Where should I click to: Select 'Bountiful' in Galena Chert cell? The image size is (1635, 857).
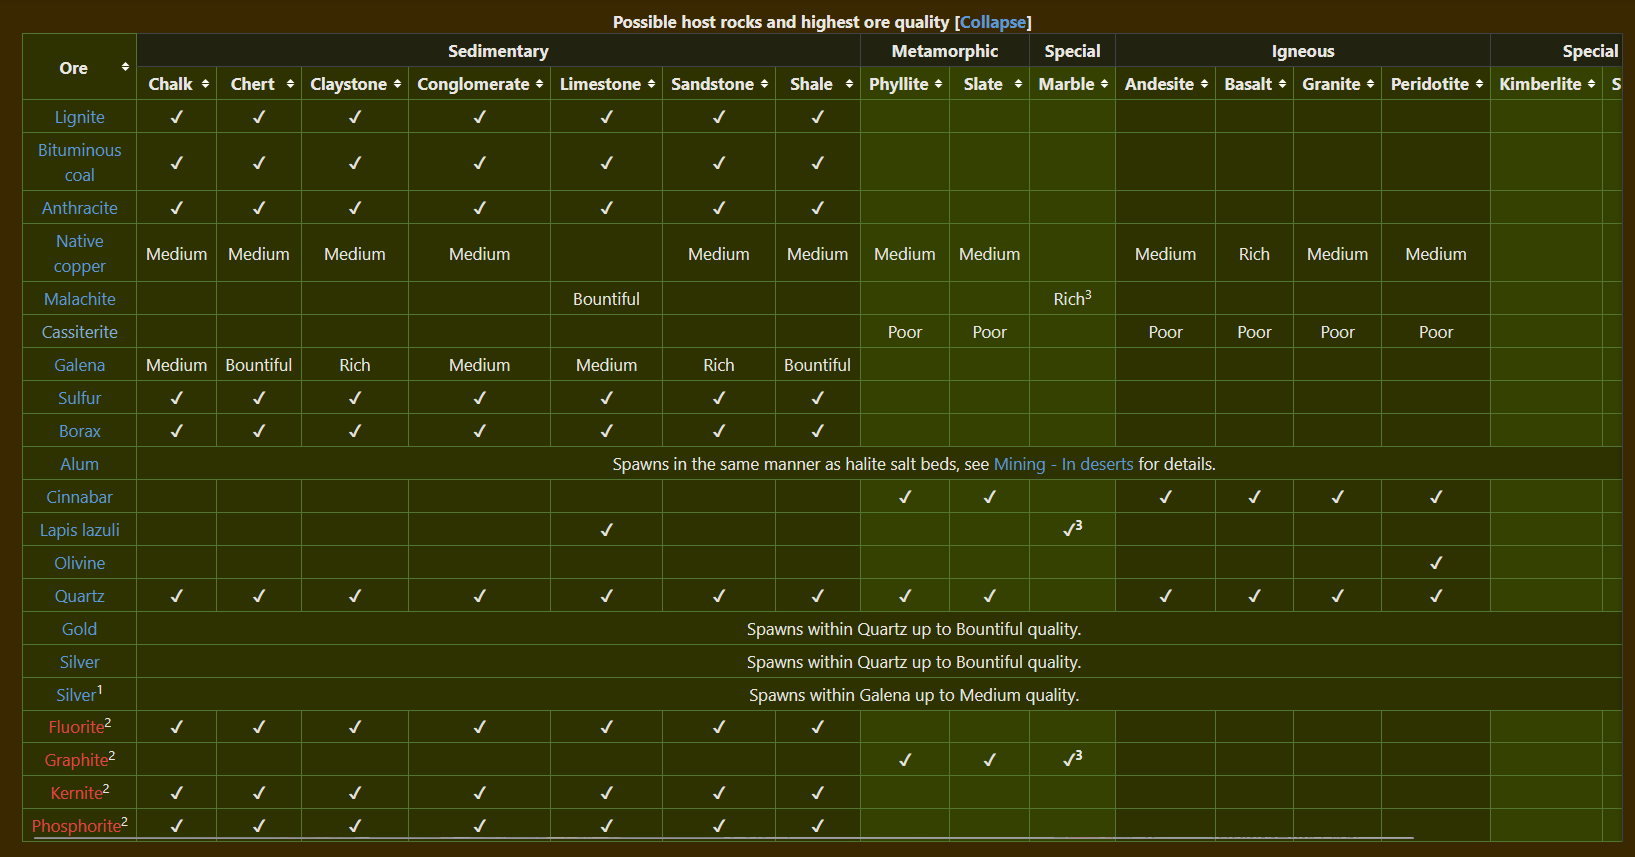click(259, 365)
